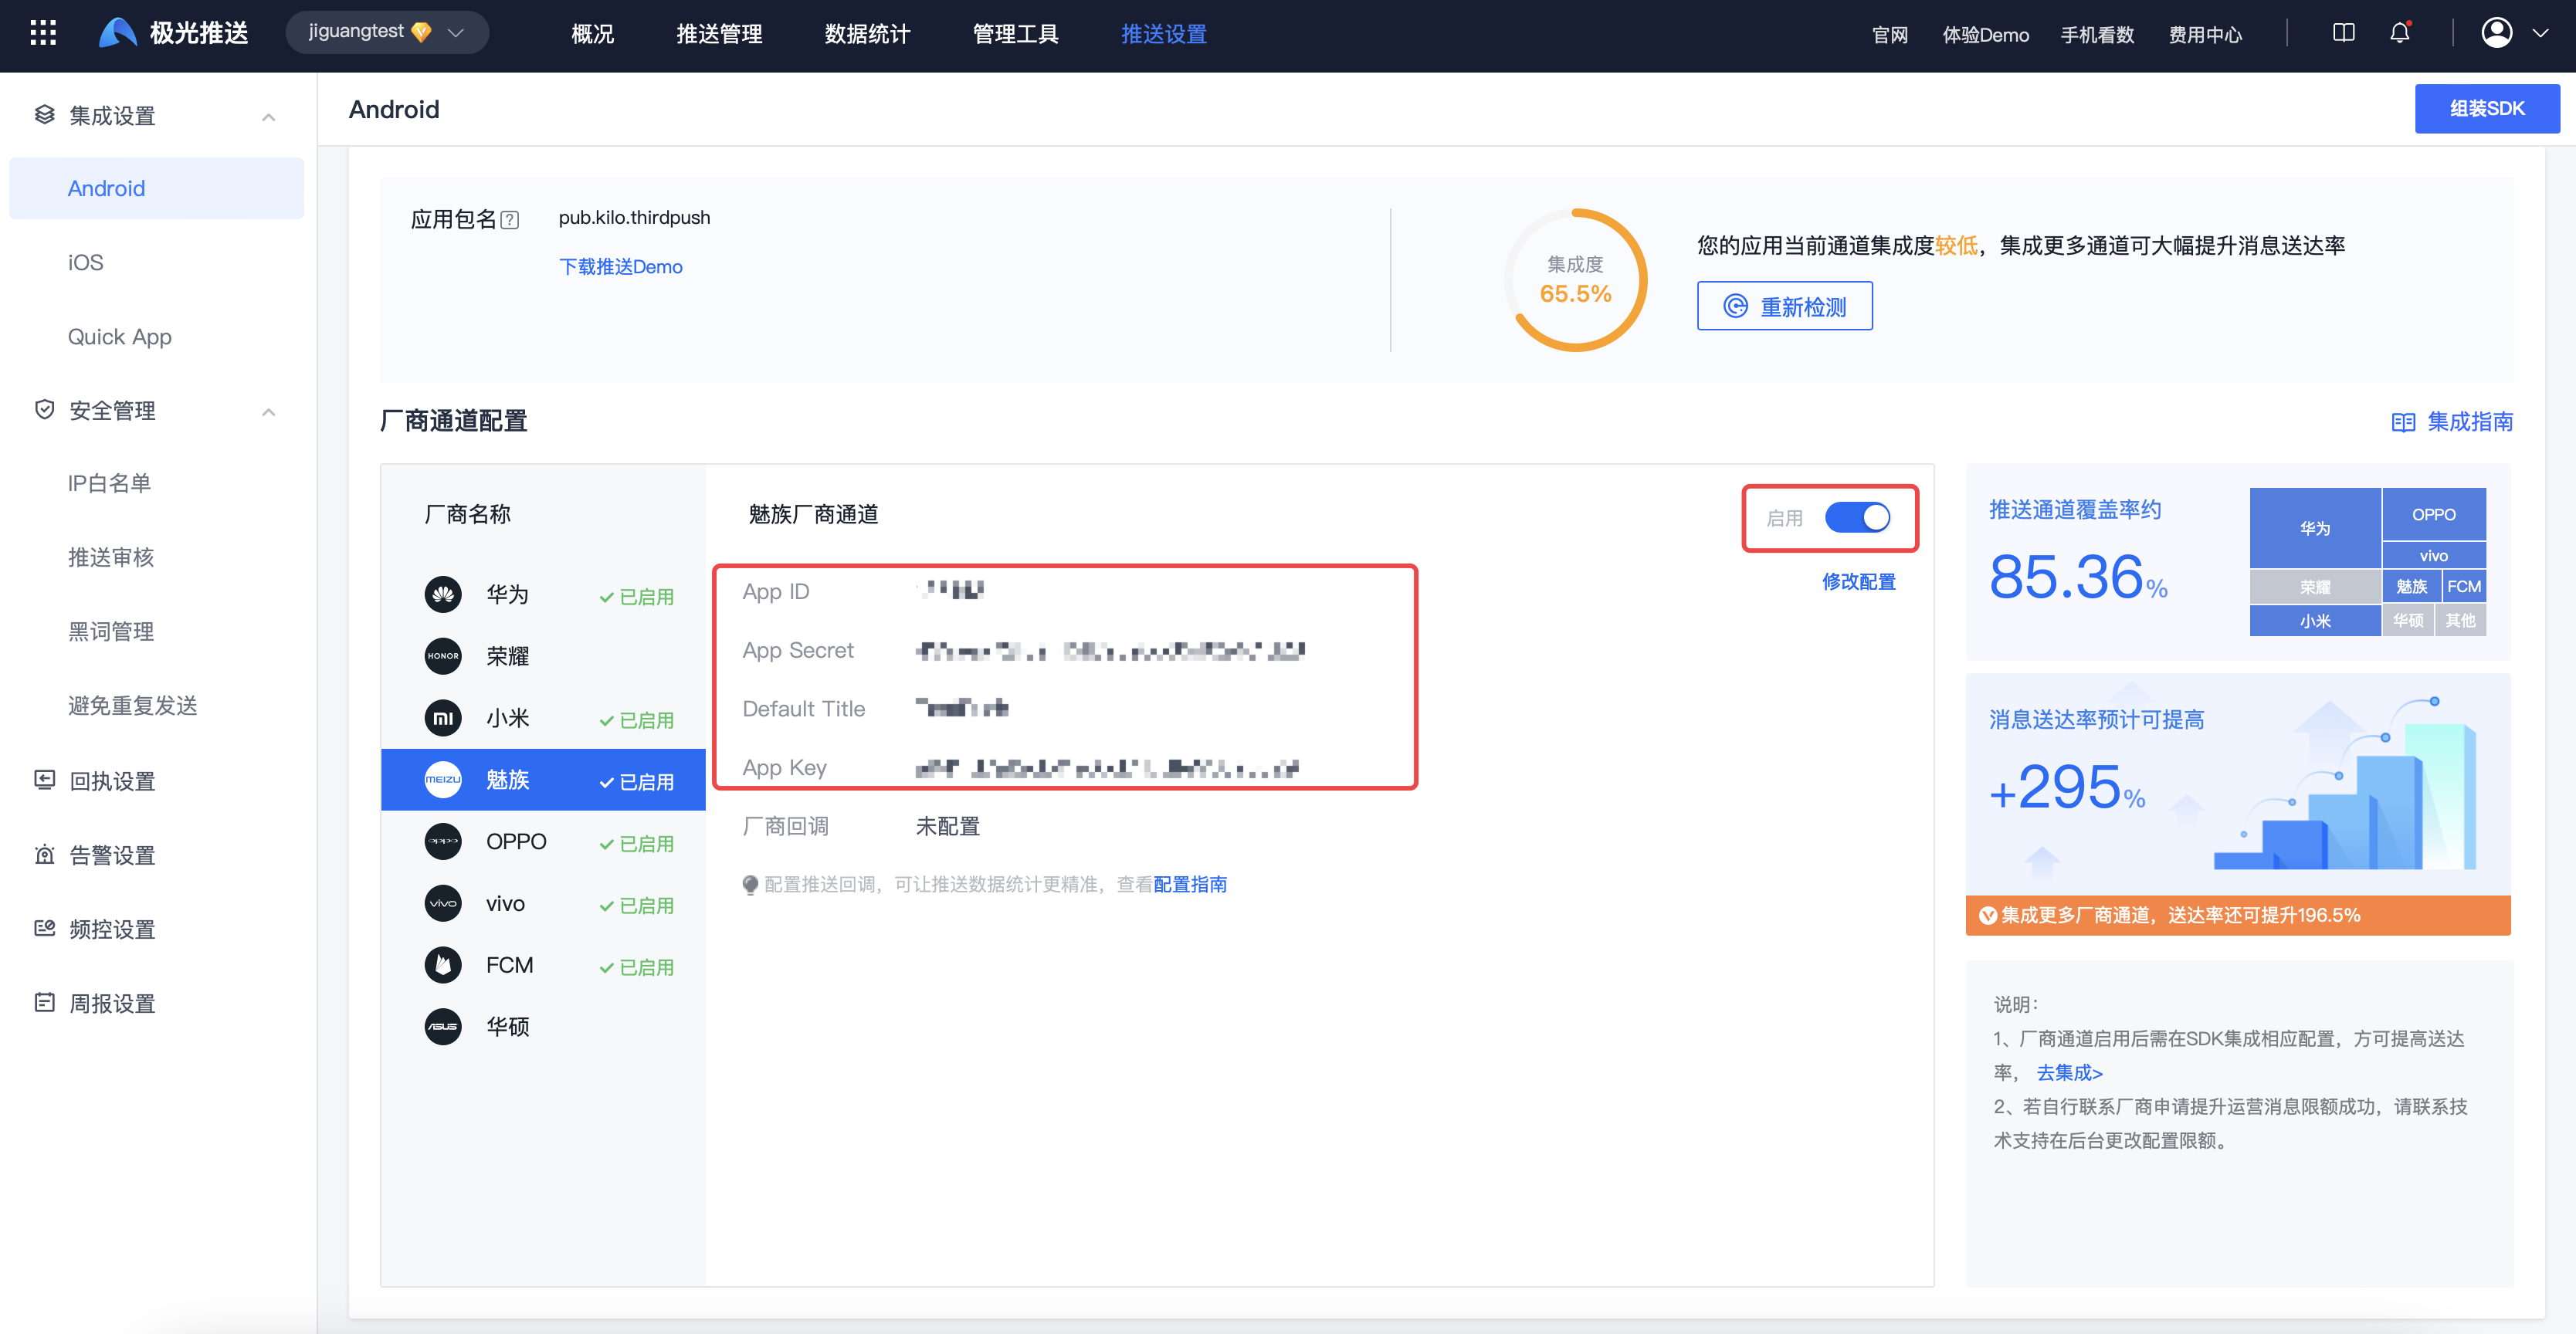Image resolution: width=2576 pixels, height=1334 pixels.
Task: Select the 华硕 ASUS vendor icon
Action: (443, 1027)
